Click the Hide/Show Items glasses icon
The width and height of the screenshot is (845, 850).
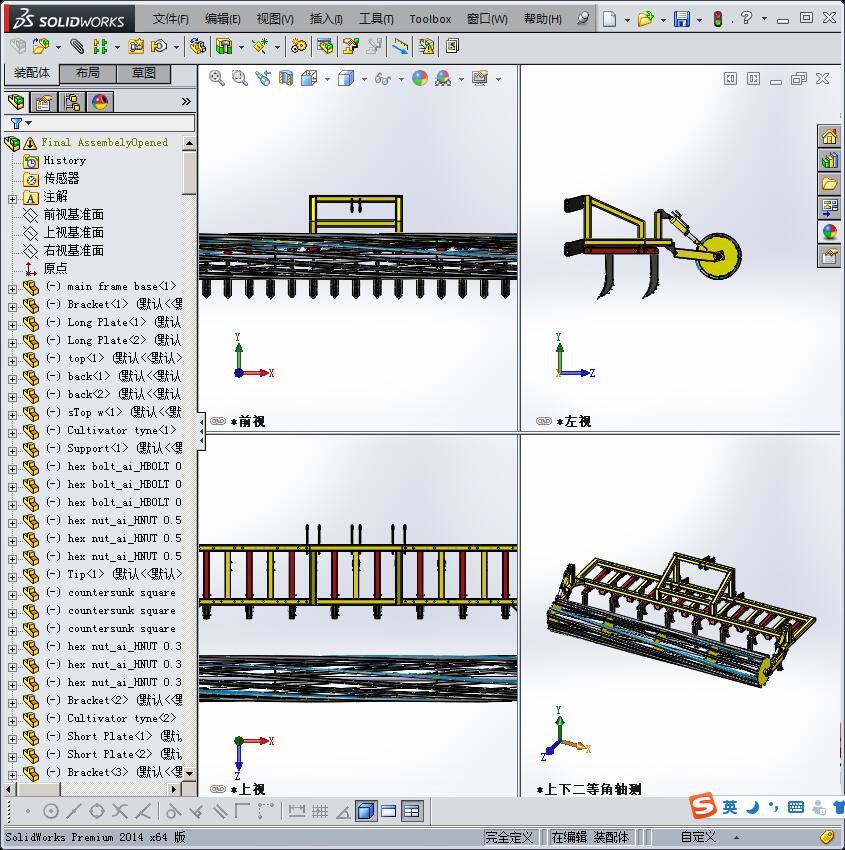click(x=383, y=79)
